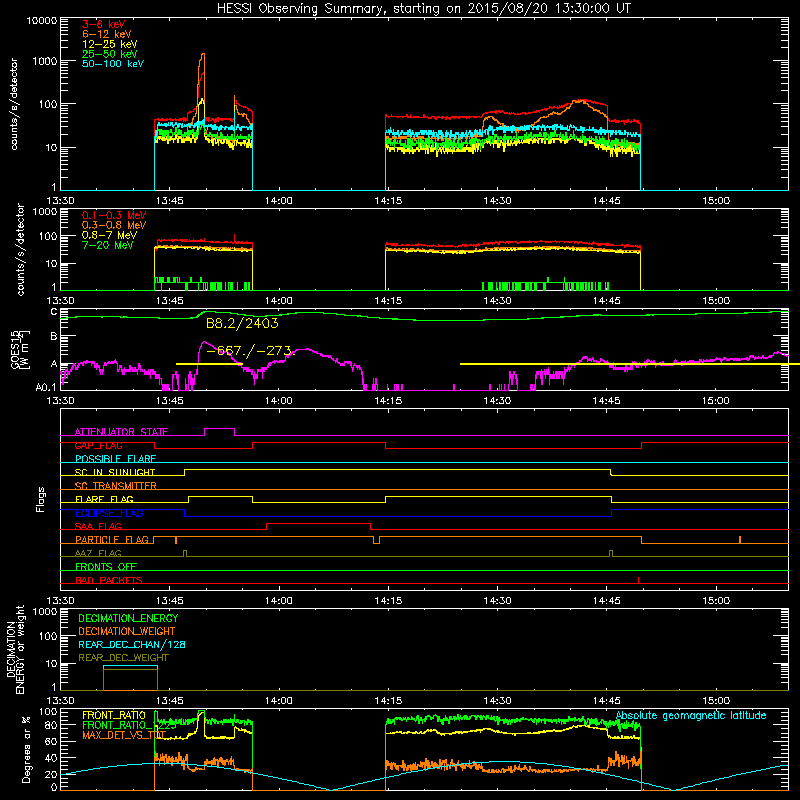Select the cyan 50-100 keV legend label
This screenshot has width=800, height=800.
(113, 64)
